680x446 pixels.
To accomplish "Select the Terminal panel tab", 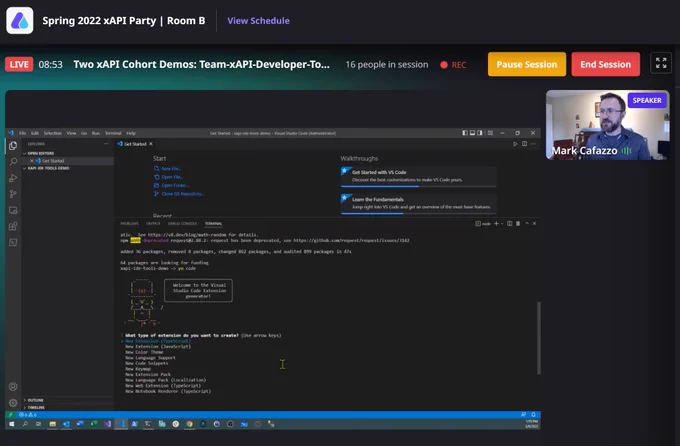I will coord(213,223).
